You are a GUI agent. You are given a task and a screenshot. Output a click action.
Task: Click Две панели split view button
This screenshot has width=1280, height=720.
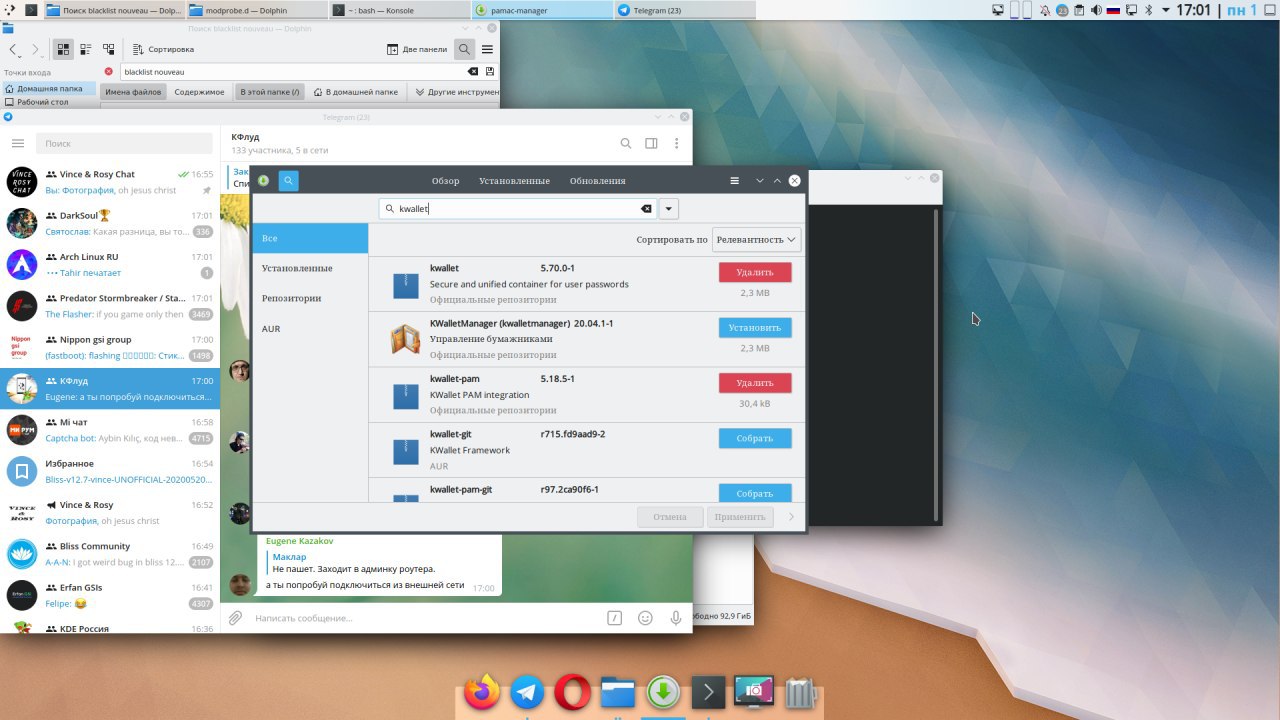(417, 49)
